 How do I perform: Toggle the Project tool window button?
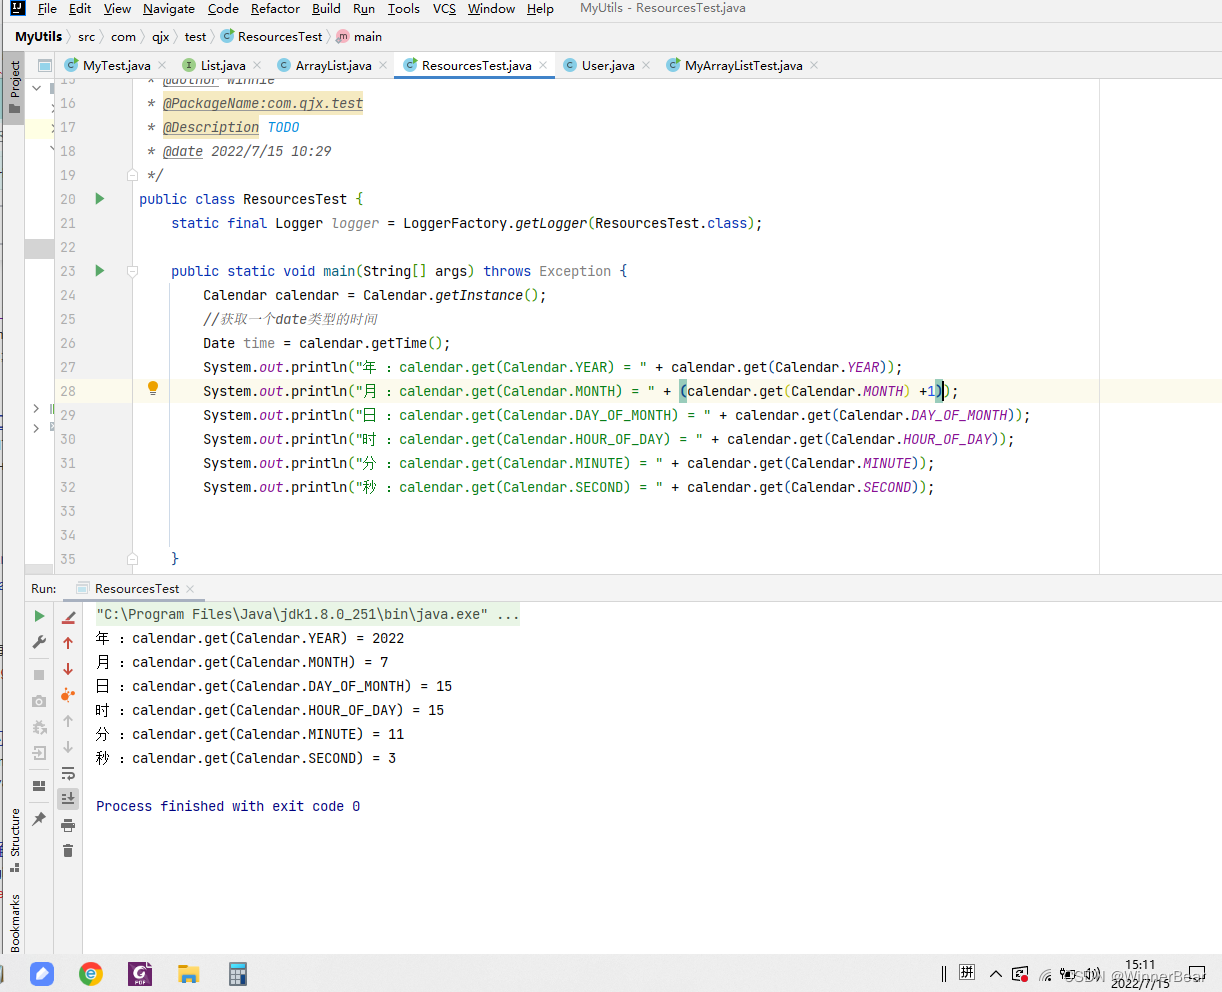click(x=14, y=87)
